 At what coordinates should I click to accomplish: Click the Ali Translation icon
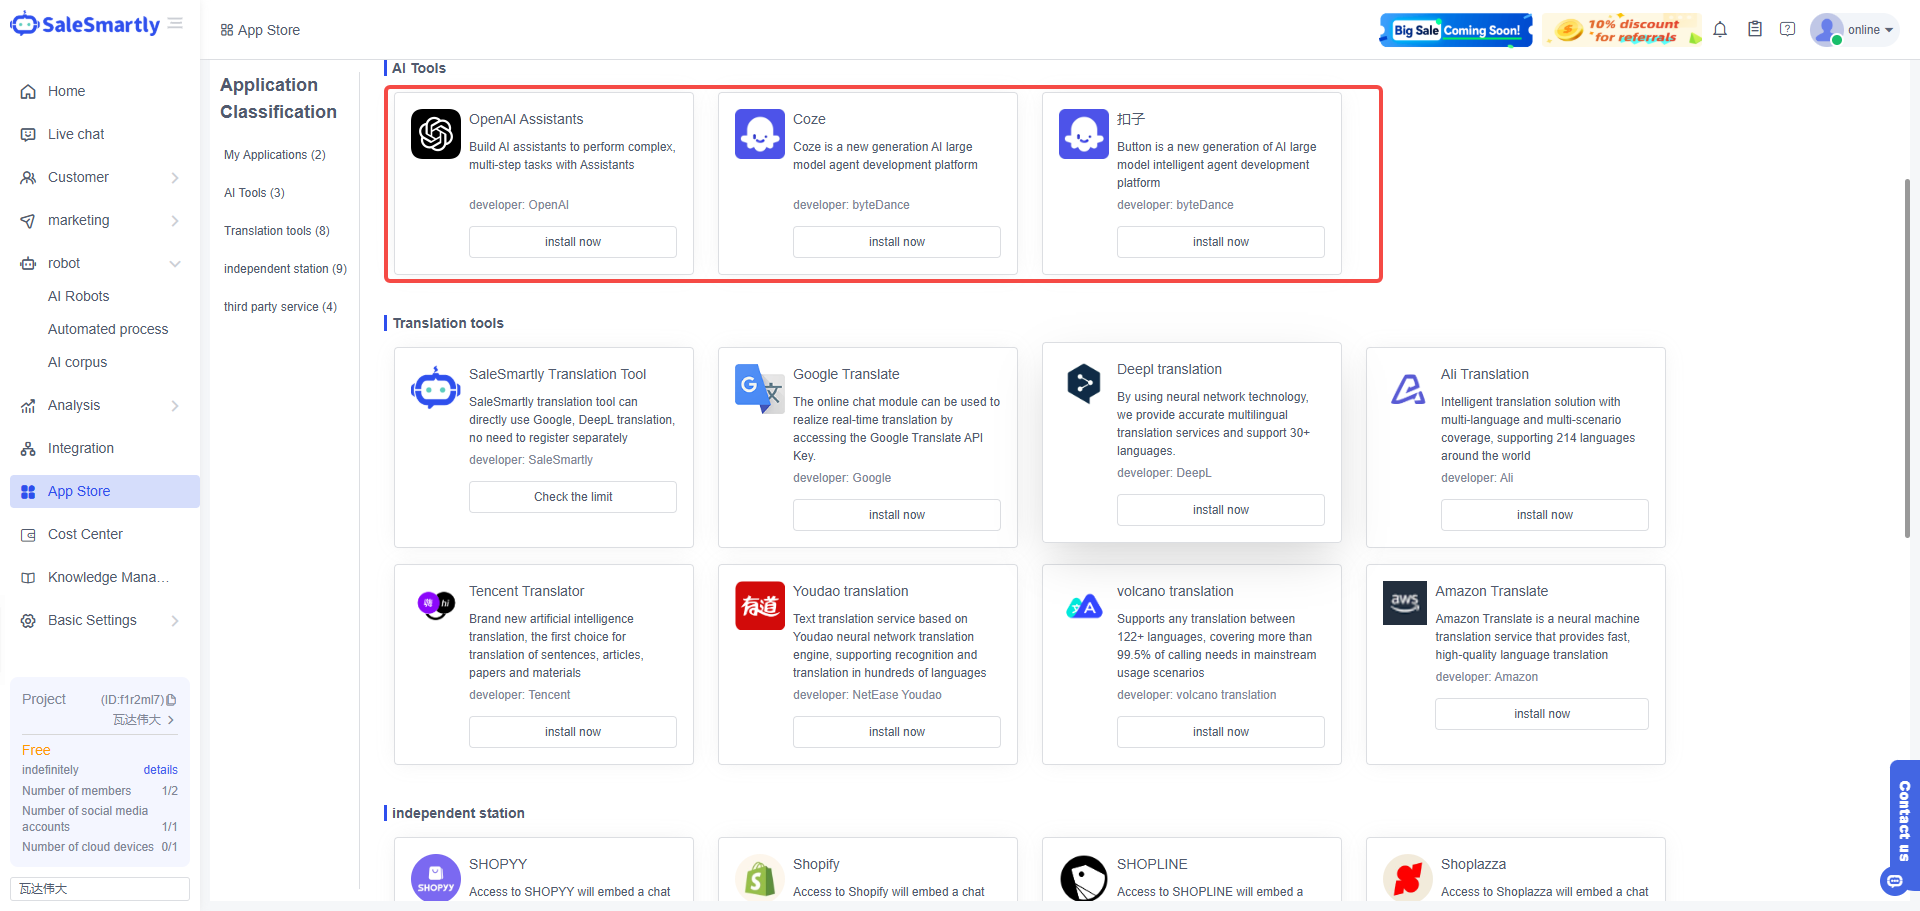coord(1408,389)
